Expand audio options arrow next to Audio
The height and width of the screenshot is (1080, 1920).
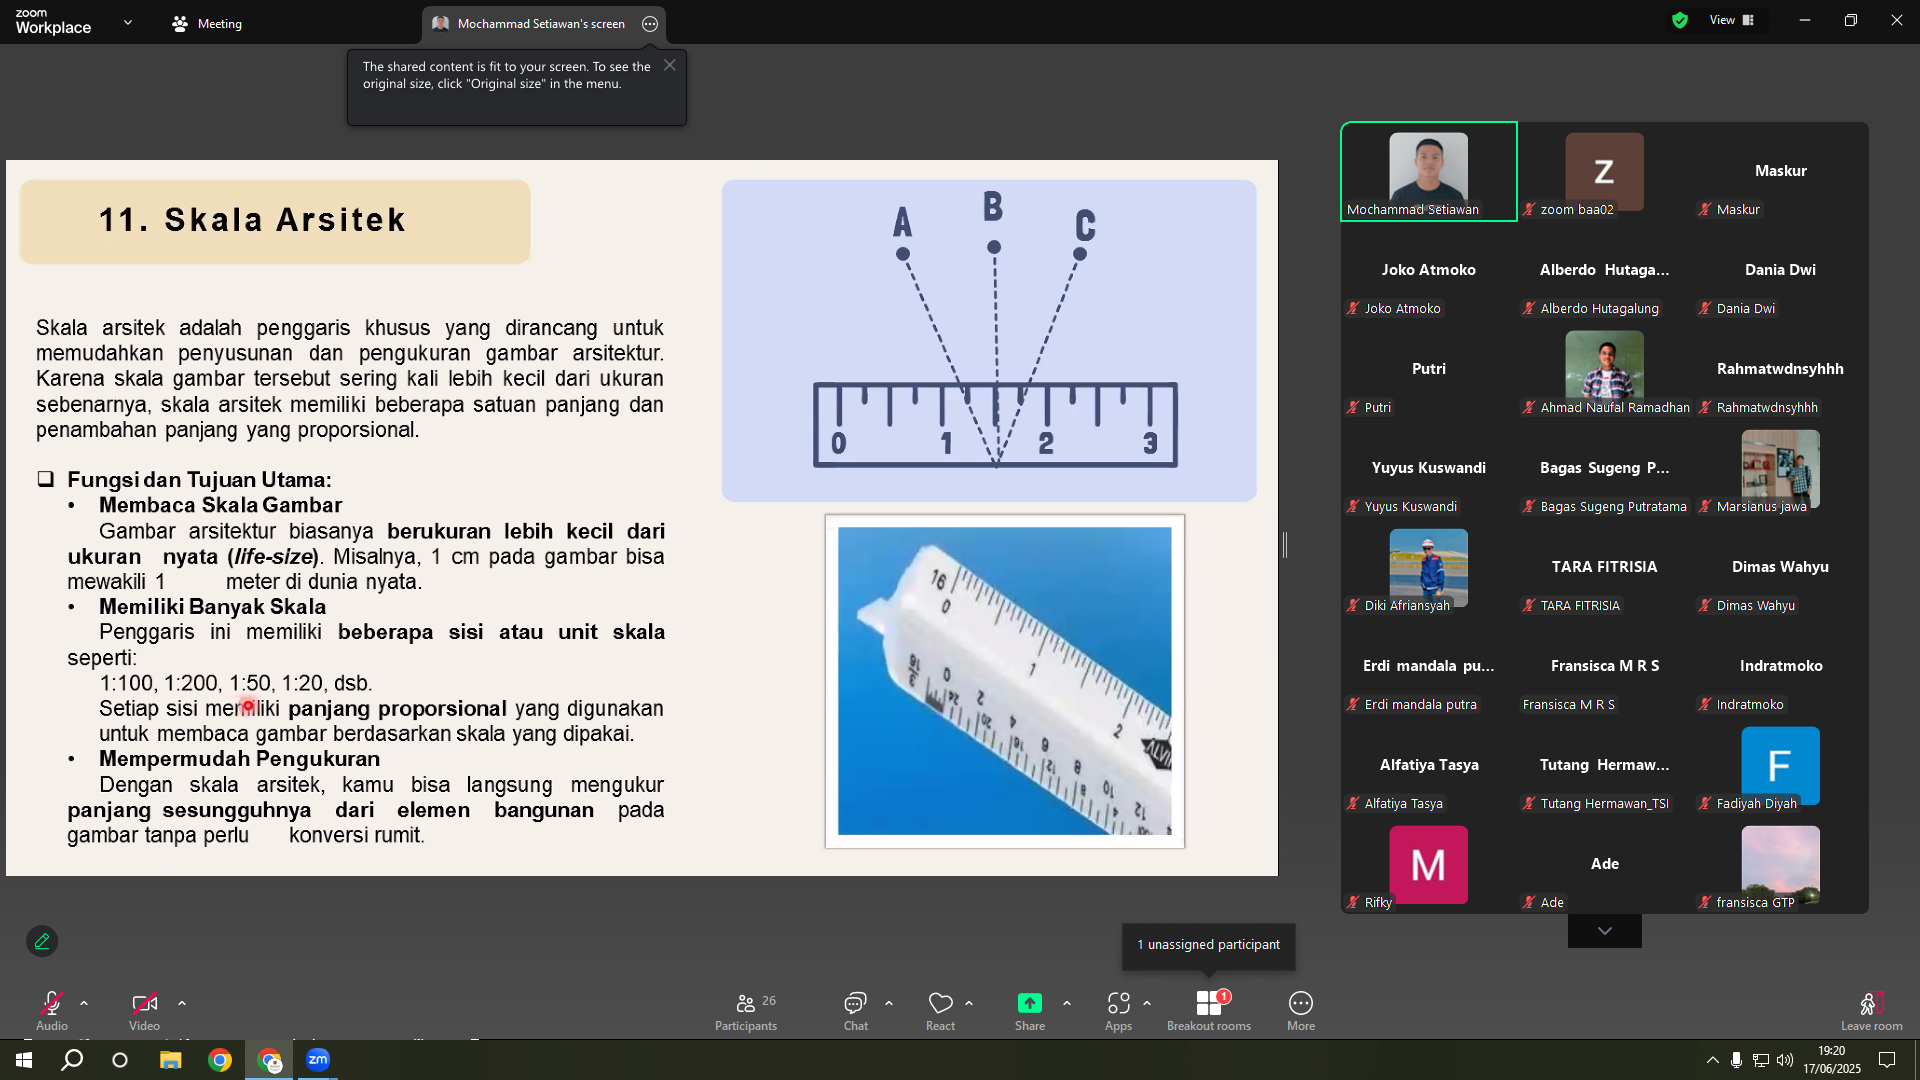pos(84,1003)
